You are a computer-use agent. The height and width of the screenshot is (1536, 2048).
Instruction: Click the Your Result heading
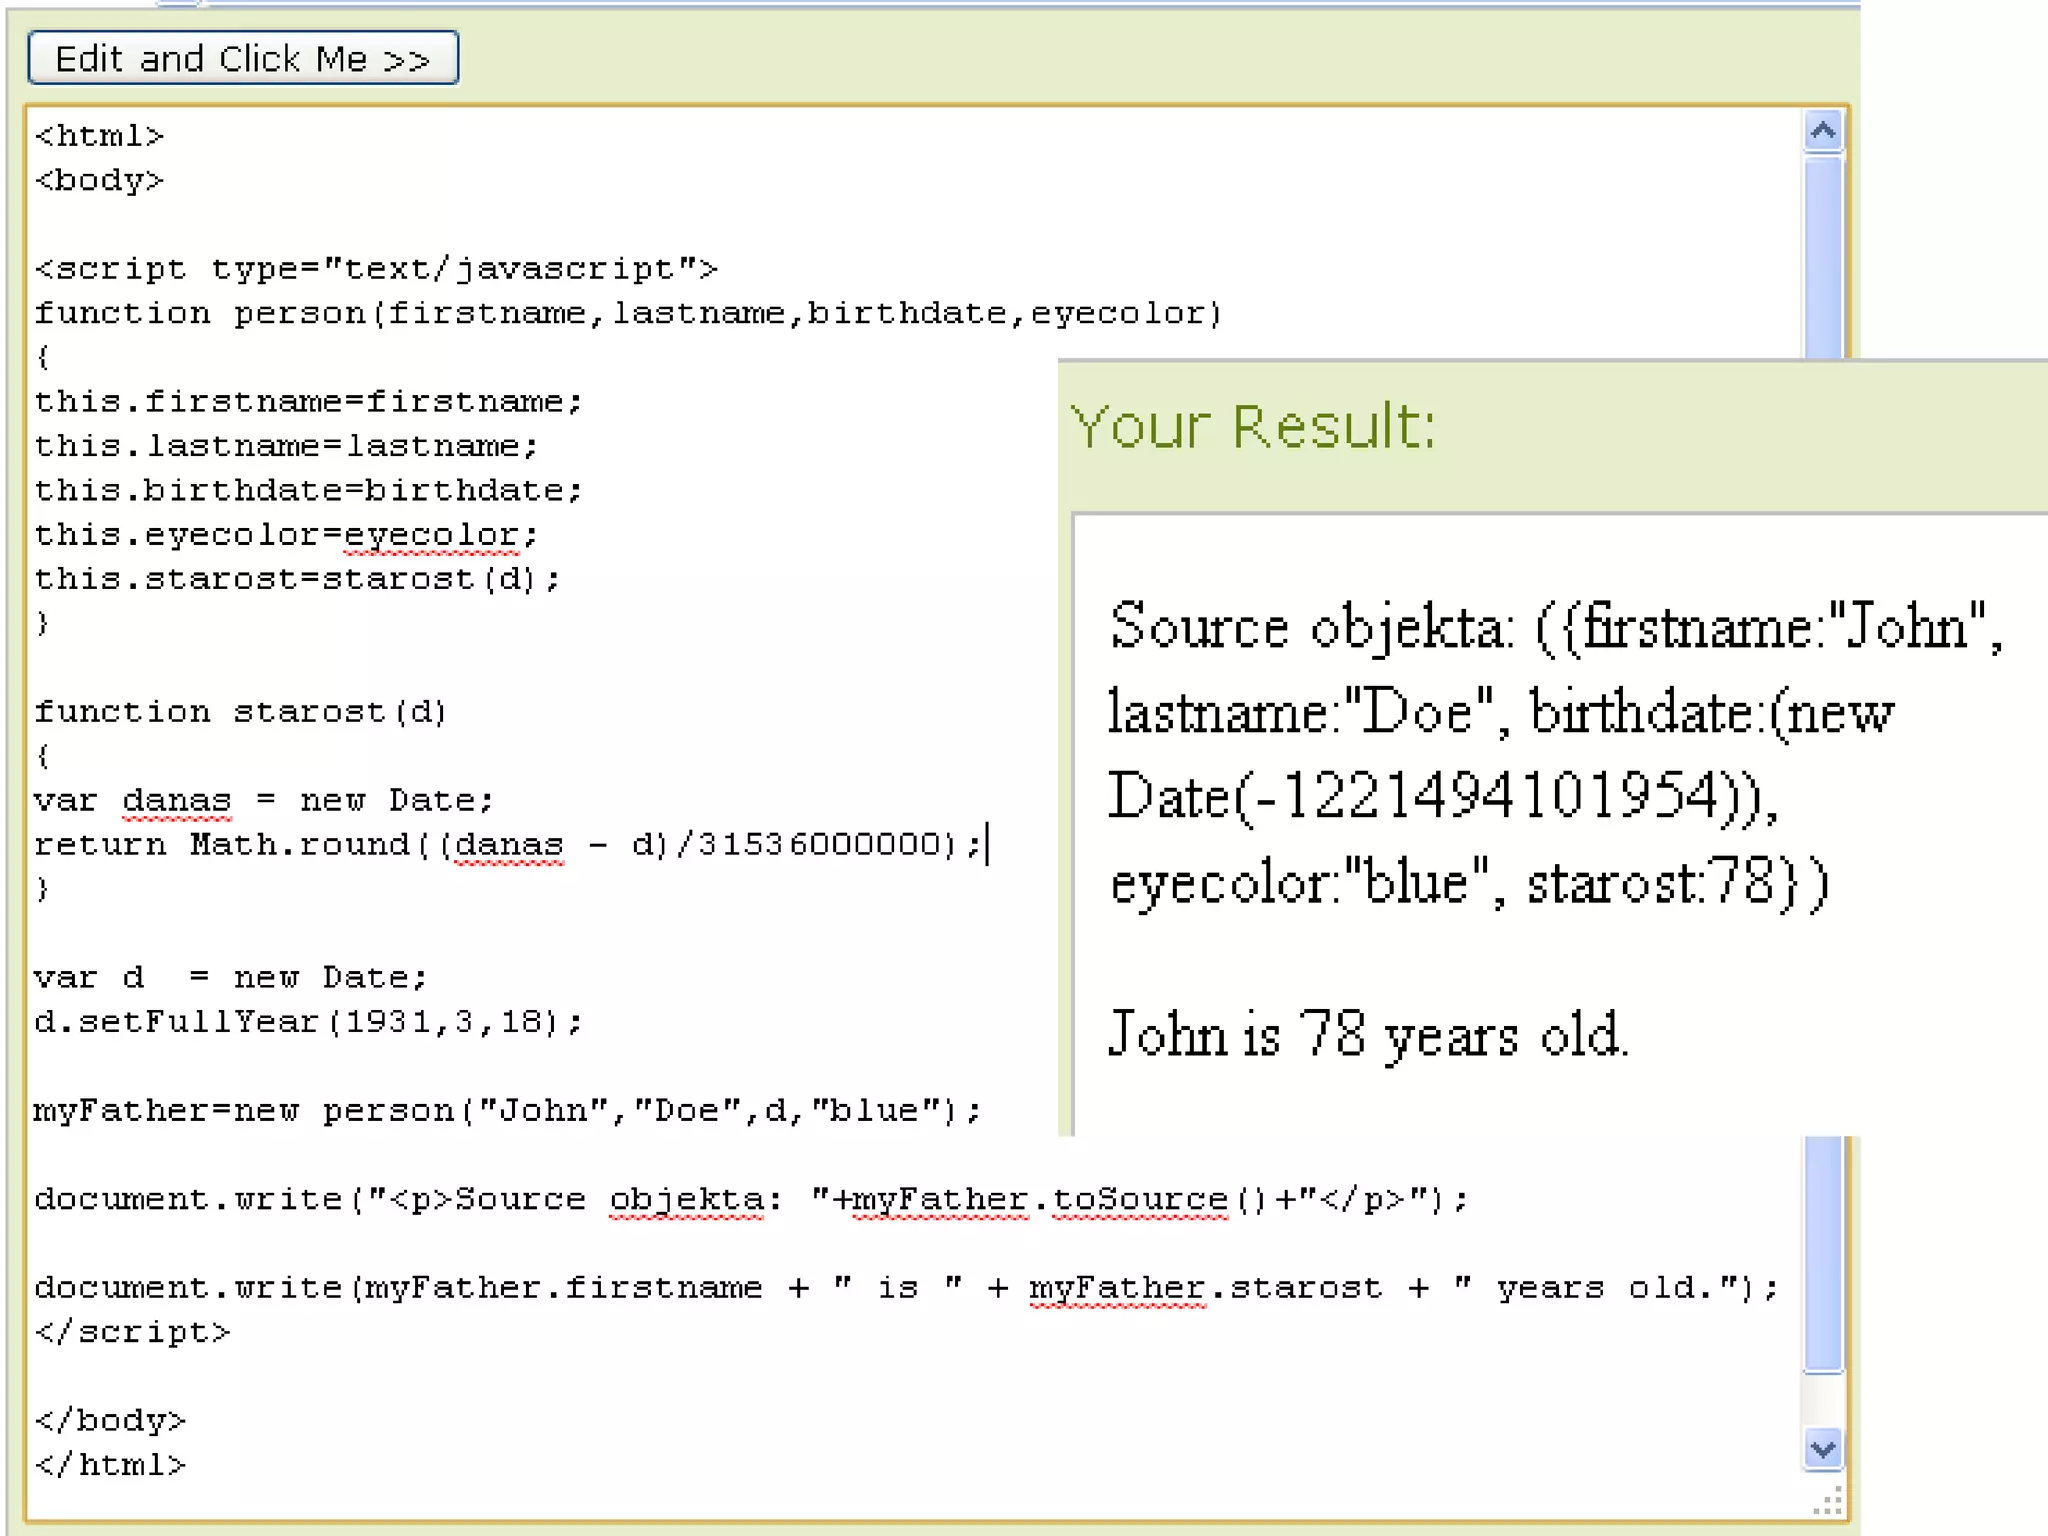click(x=1253, y=427)
